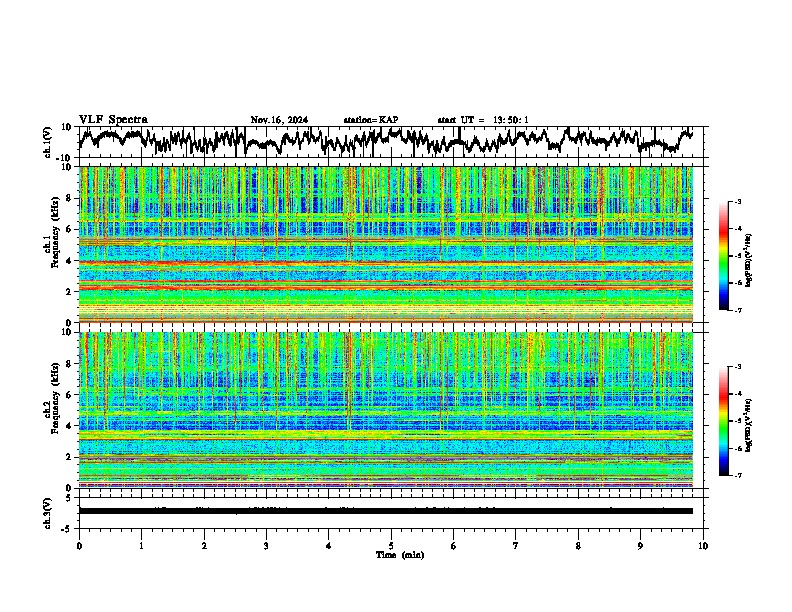Click the "ch.1(V)" waveform axis label

click(x=48, y=142)
